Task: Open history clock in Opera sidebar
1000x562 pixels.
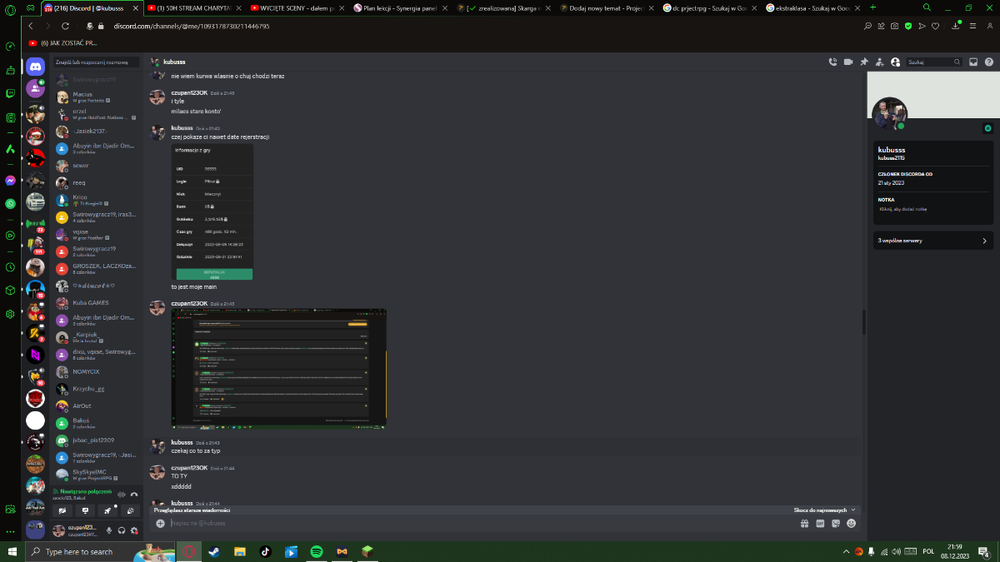Action: (10, 267)
